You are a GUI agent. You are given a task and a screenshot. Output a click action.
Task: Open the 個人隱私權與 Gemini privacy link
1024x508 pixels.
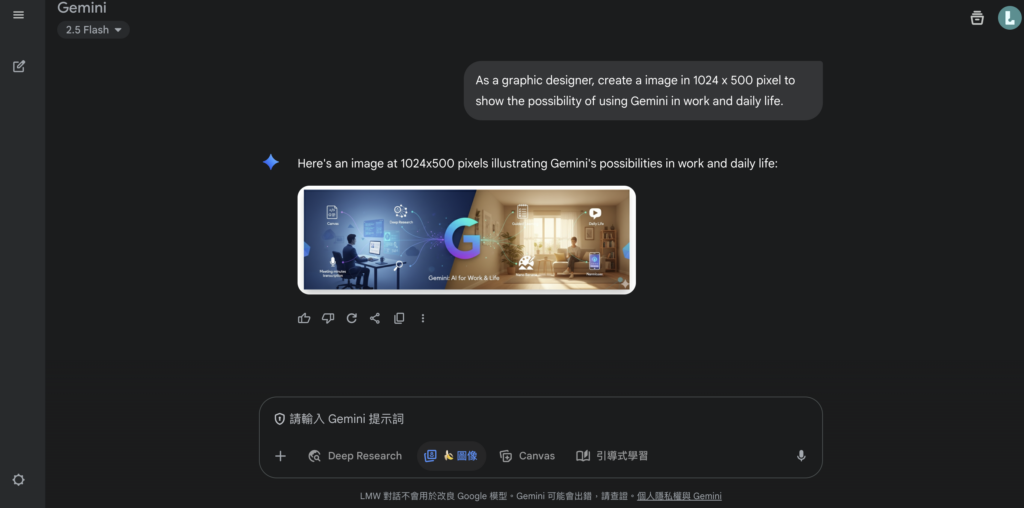tap(679, 496)
